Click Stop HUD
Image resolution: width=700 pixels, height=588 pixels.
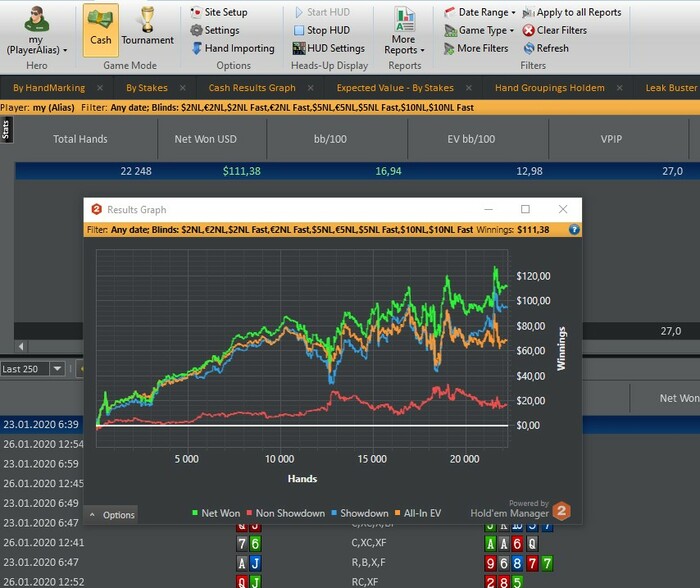pyautogui.click(x=321, y=30)
